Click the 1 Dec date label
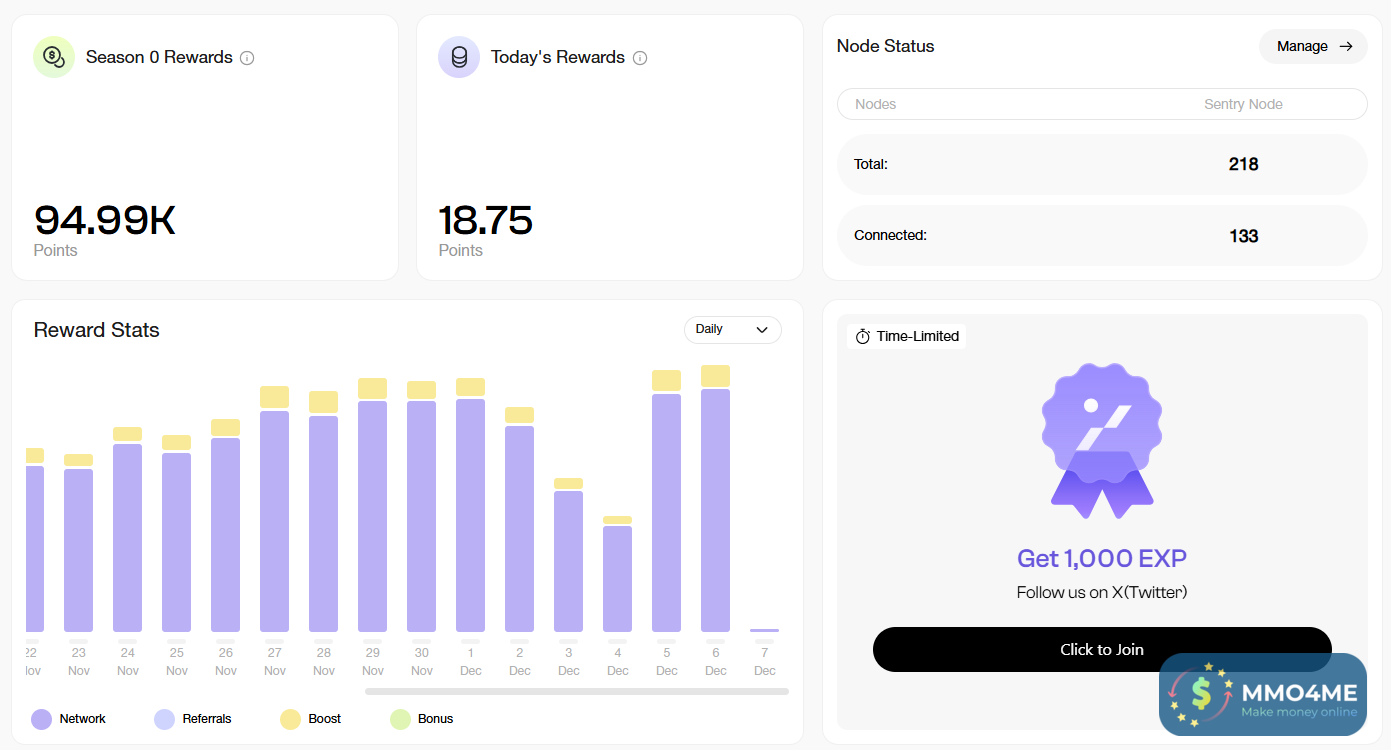The image size is (1391, 750). 471,661
